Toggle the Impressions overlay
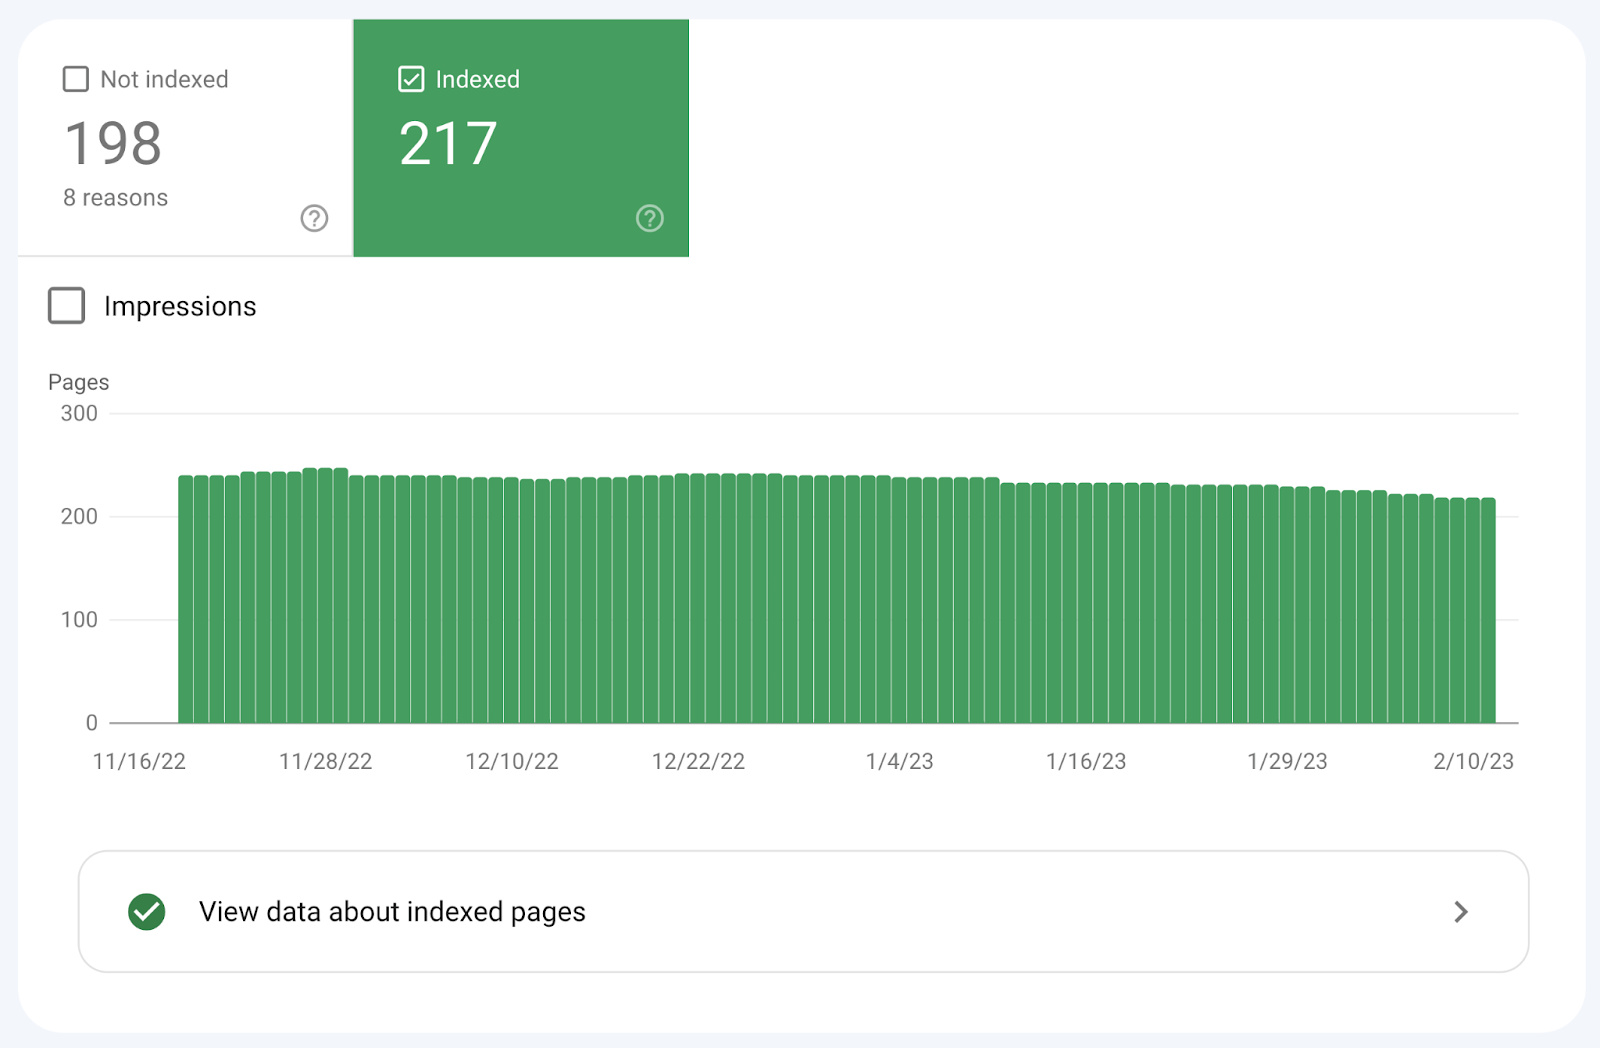 (x=65, y=306)
